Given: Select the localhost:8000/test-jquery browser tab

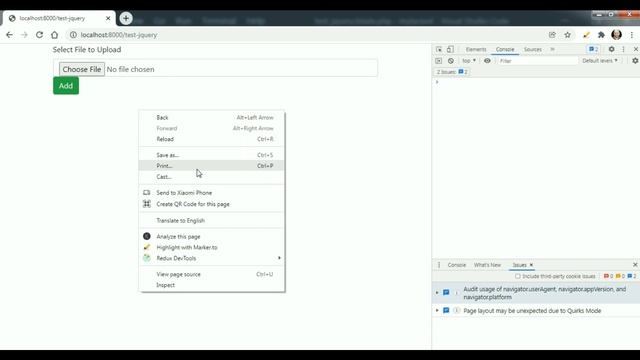Looking at the screenshot, I should coord(59,18).
